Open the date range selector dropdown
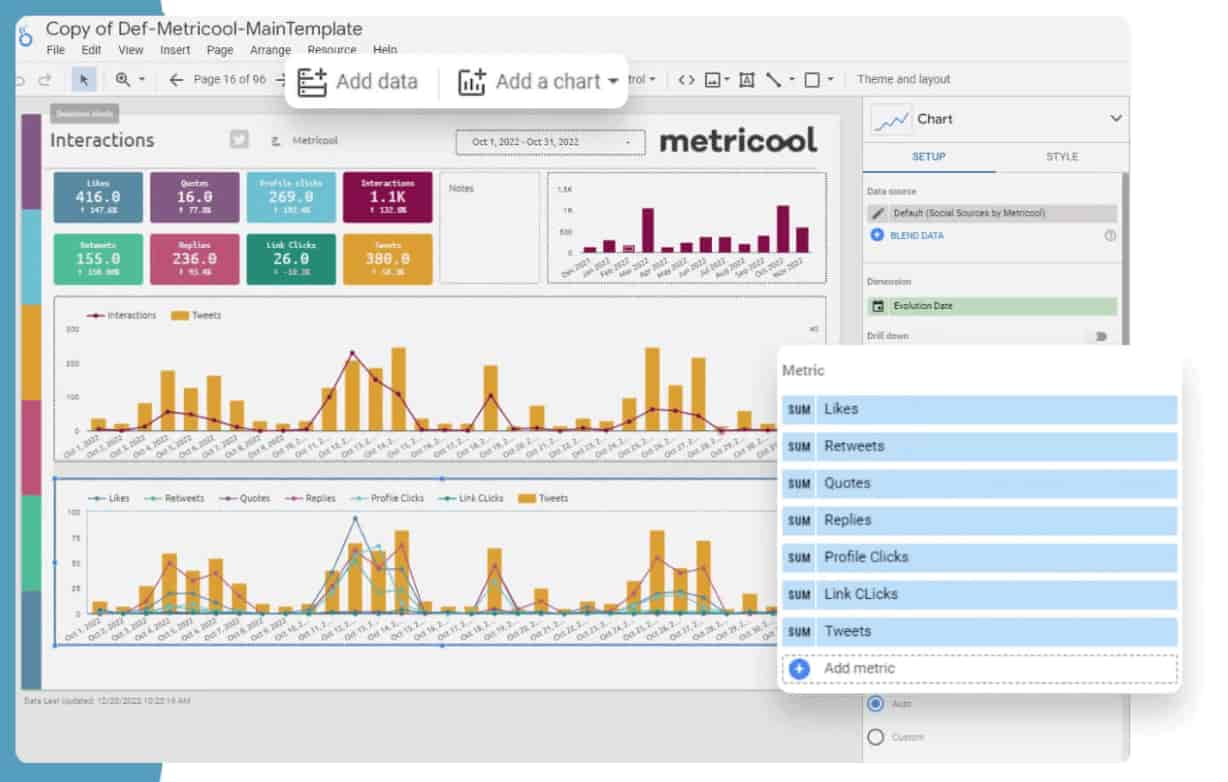Screen dimensions: 1228x782 point(549,142)
